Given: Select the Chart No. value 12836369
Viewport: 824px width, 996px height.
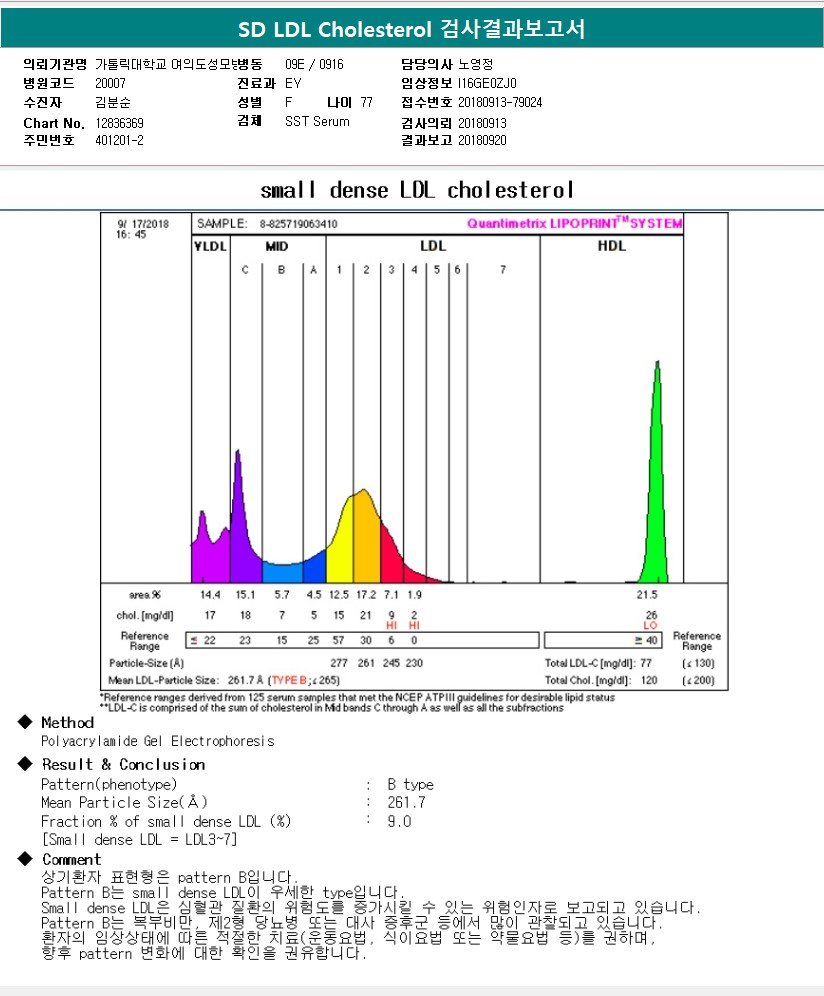Looking at the screenshot, I should (119, 123).
